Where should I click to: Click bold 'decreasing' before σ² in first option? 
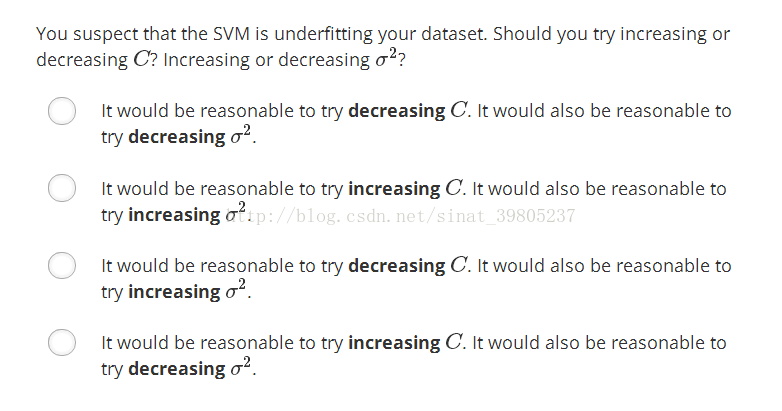[177, 137]
